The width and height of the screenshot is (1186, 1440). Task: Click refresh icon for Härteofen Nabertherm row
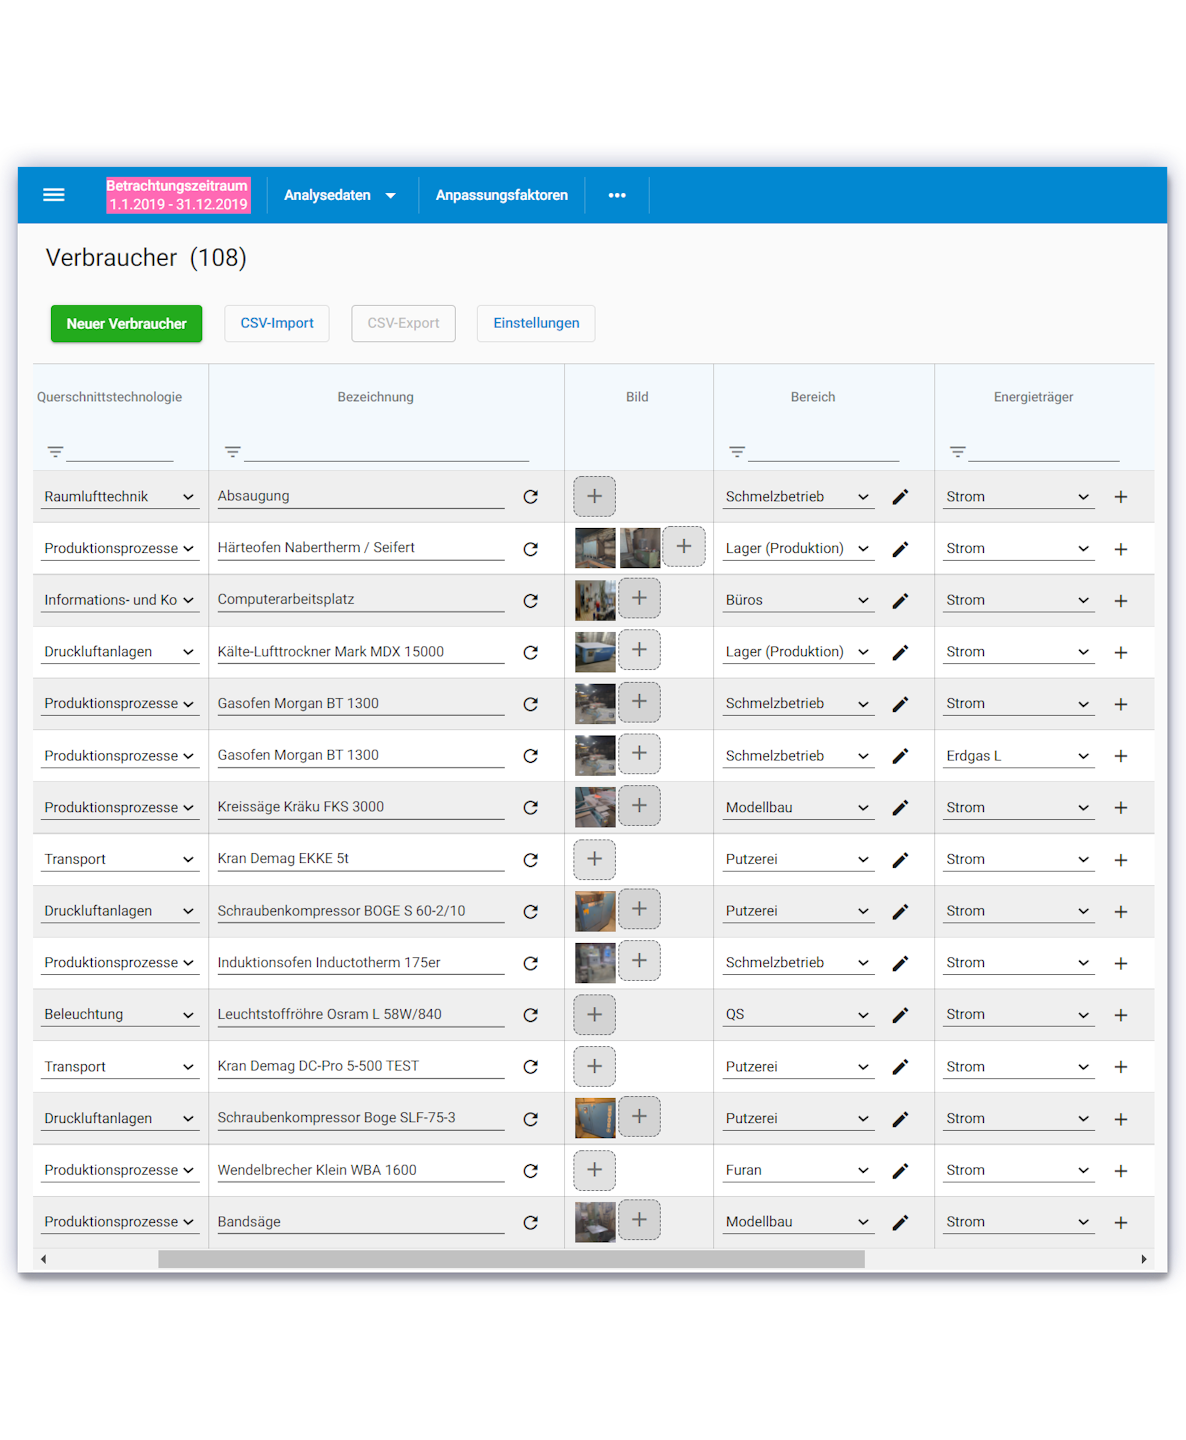coord(531,549)
